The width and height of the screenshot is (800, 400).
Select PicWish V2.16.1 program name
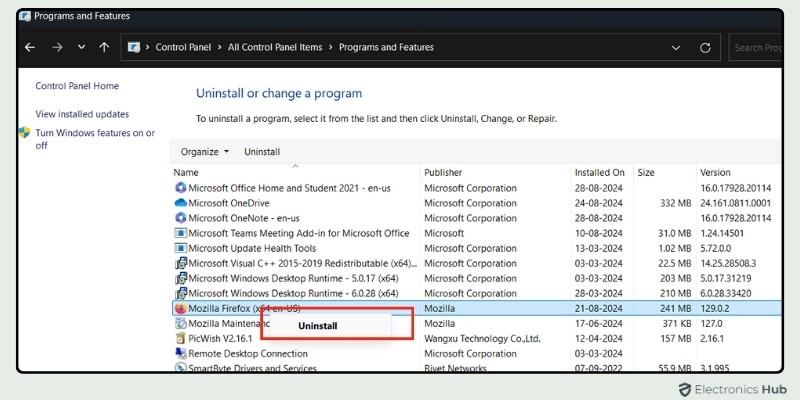(220, 338)
